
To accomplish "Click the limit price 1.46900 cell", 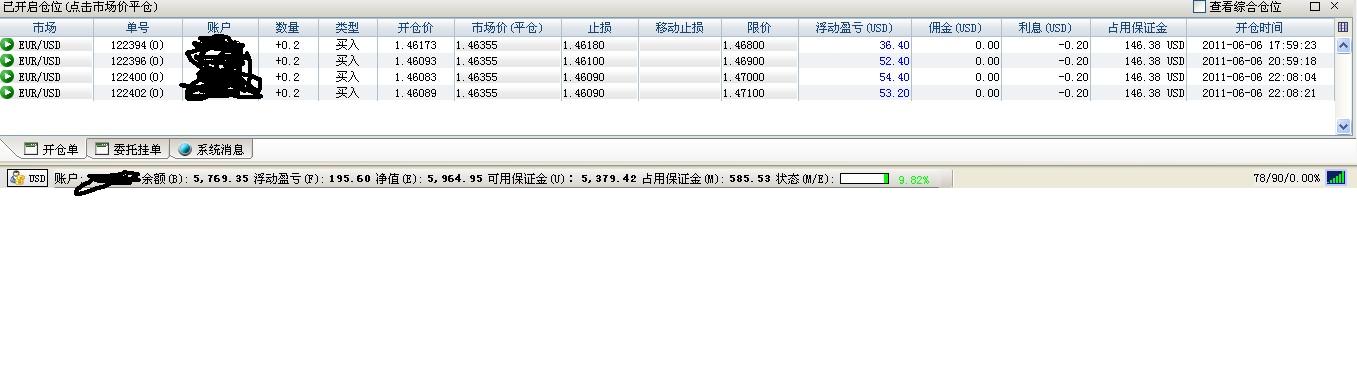I will [759, 61].
